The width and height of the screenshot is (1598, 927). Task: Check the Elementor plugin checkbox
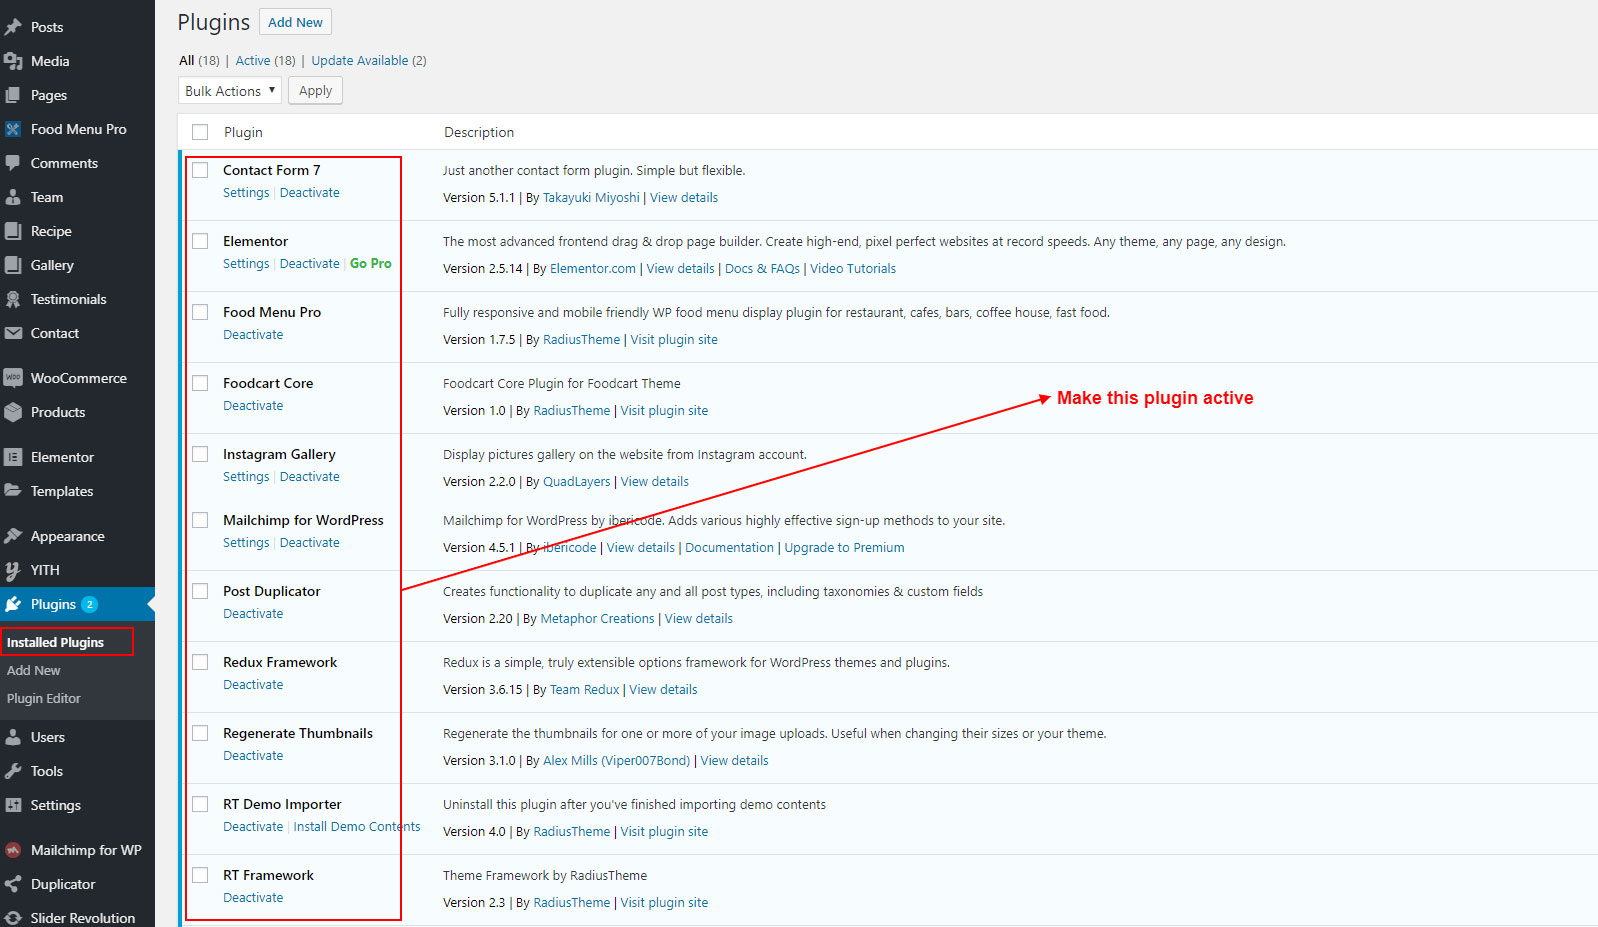pos(200,241)
